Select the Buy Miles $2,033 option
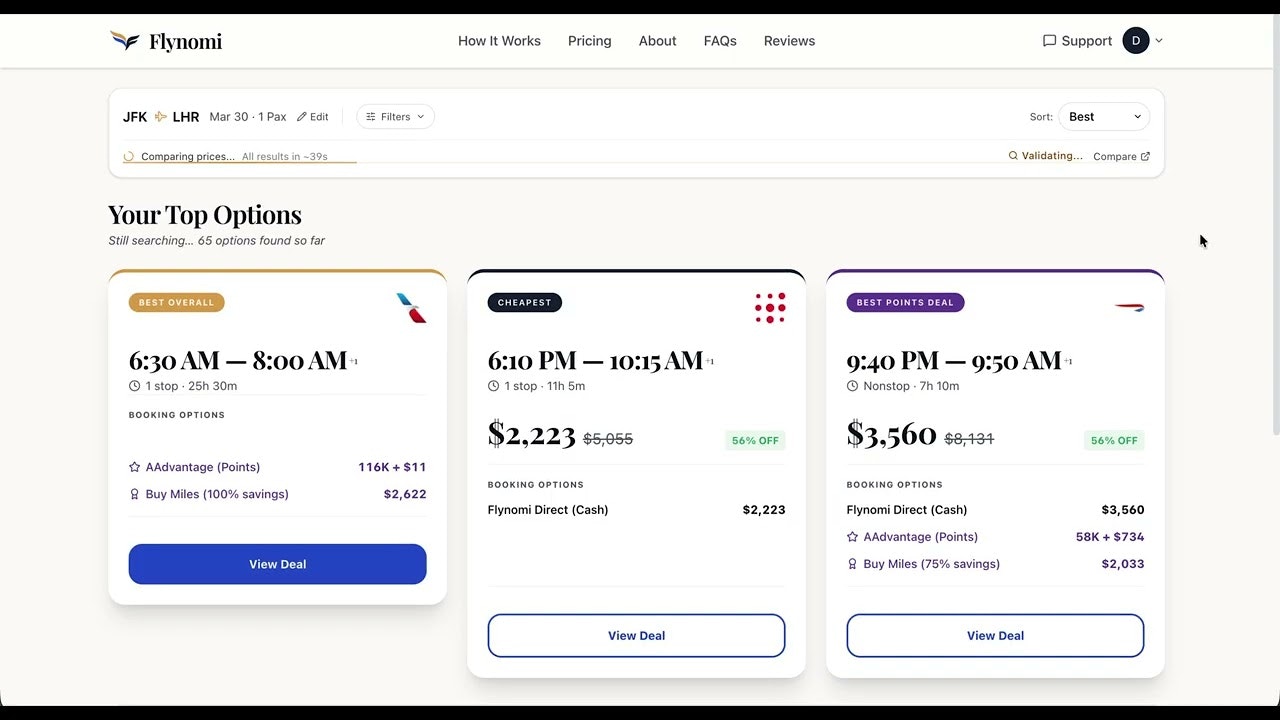 coord(996,564)
